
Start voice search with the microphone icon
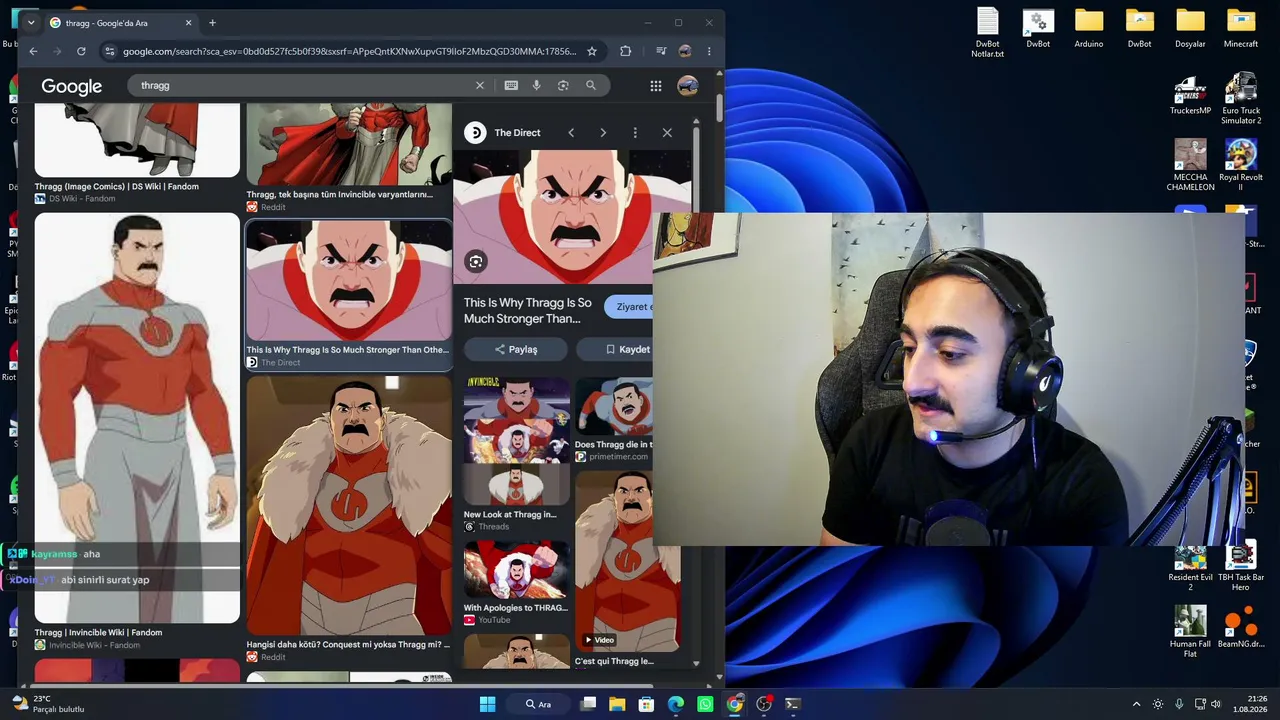[537, 86]
